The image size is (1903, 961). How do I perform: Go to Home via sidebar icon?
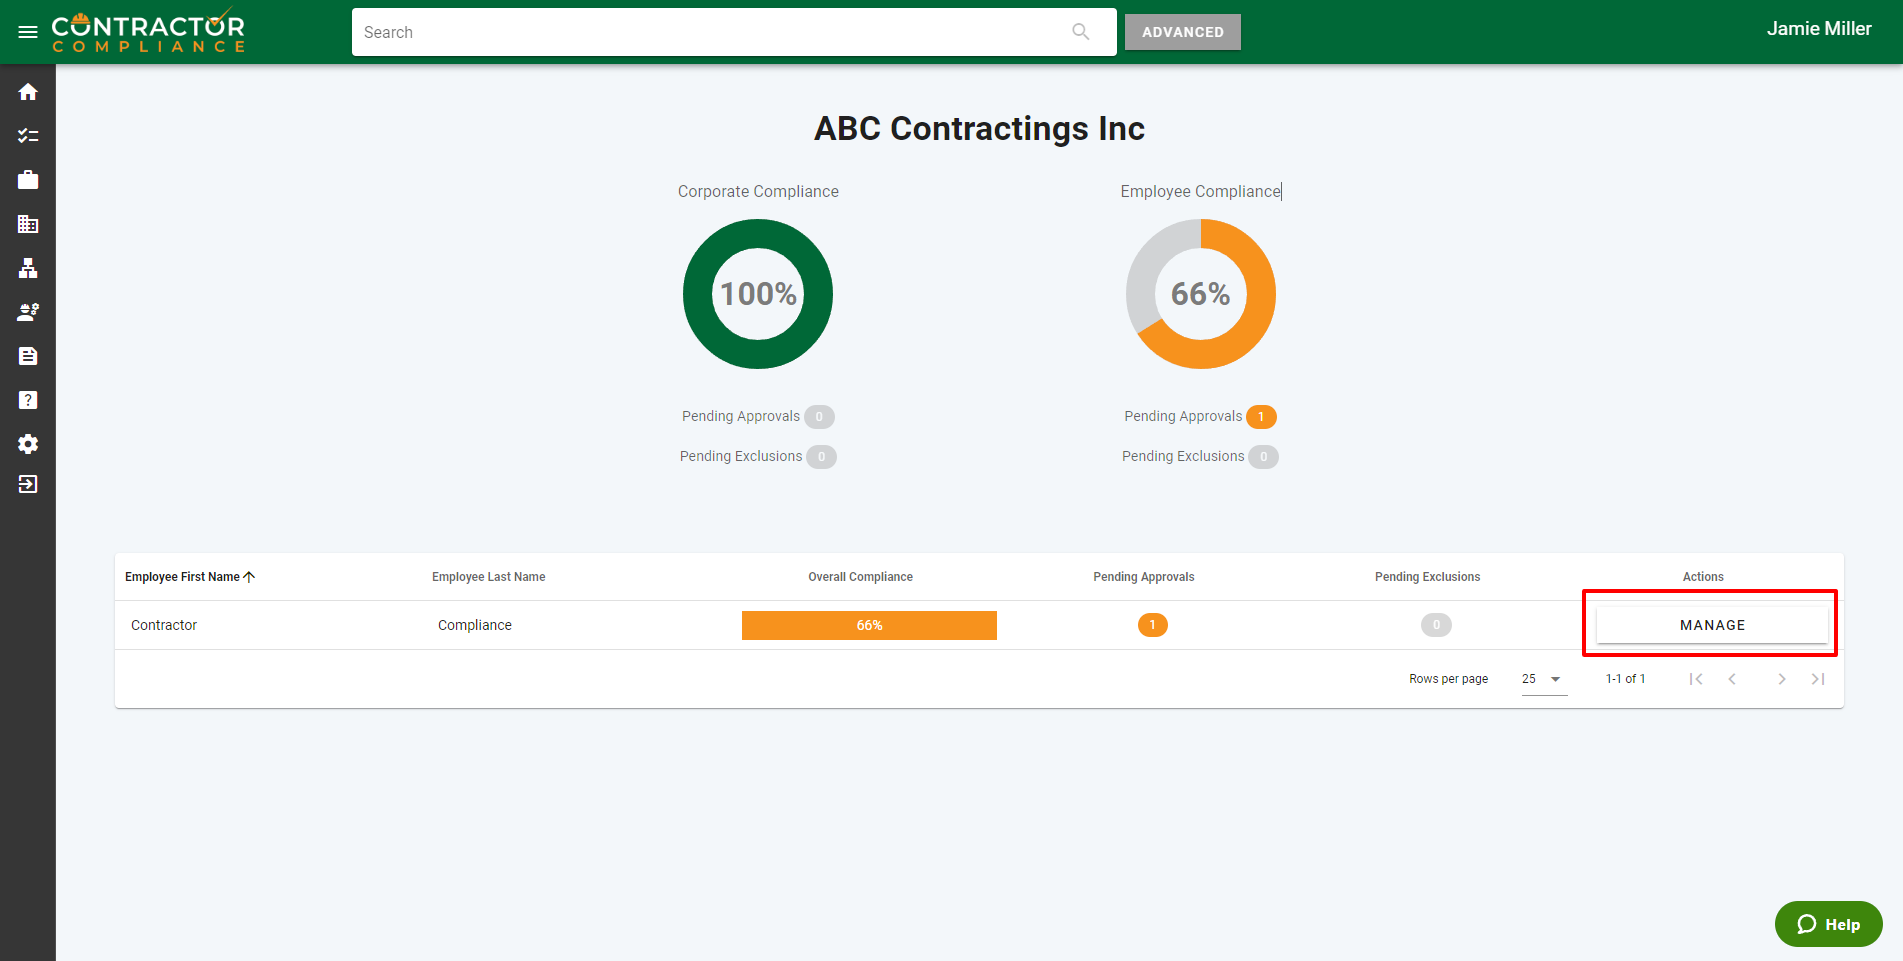point(28,92)
